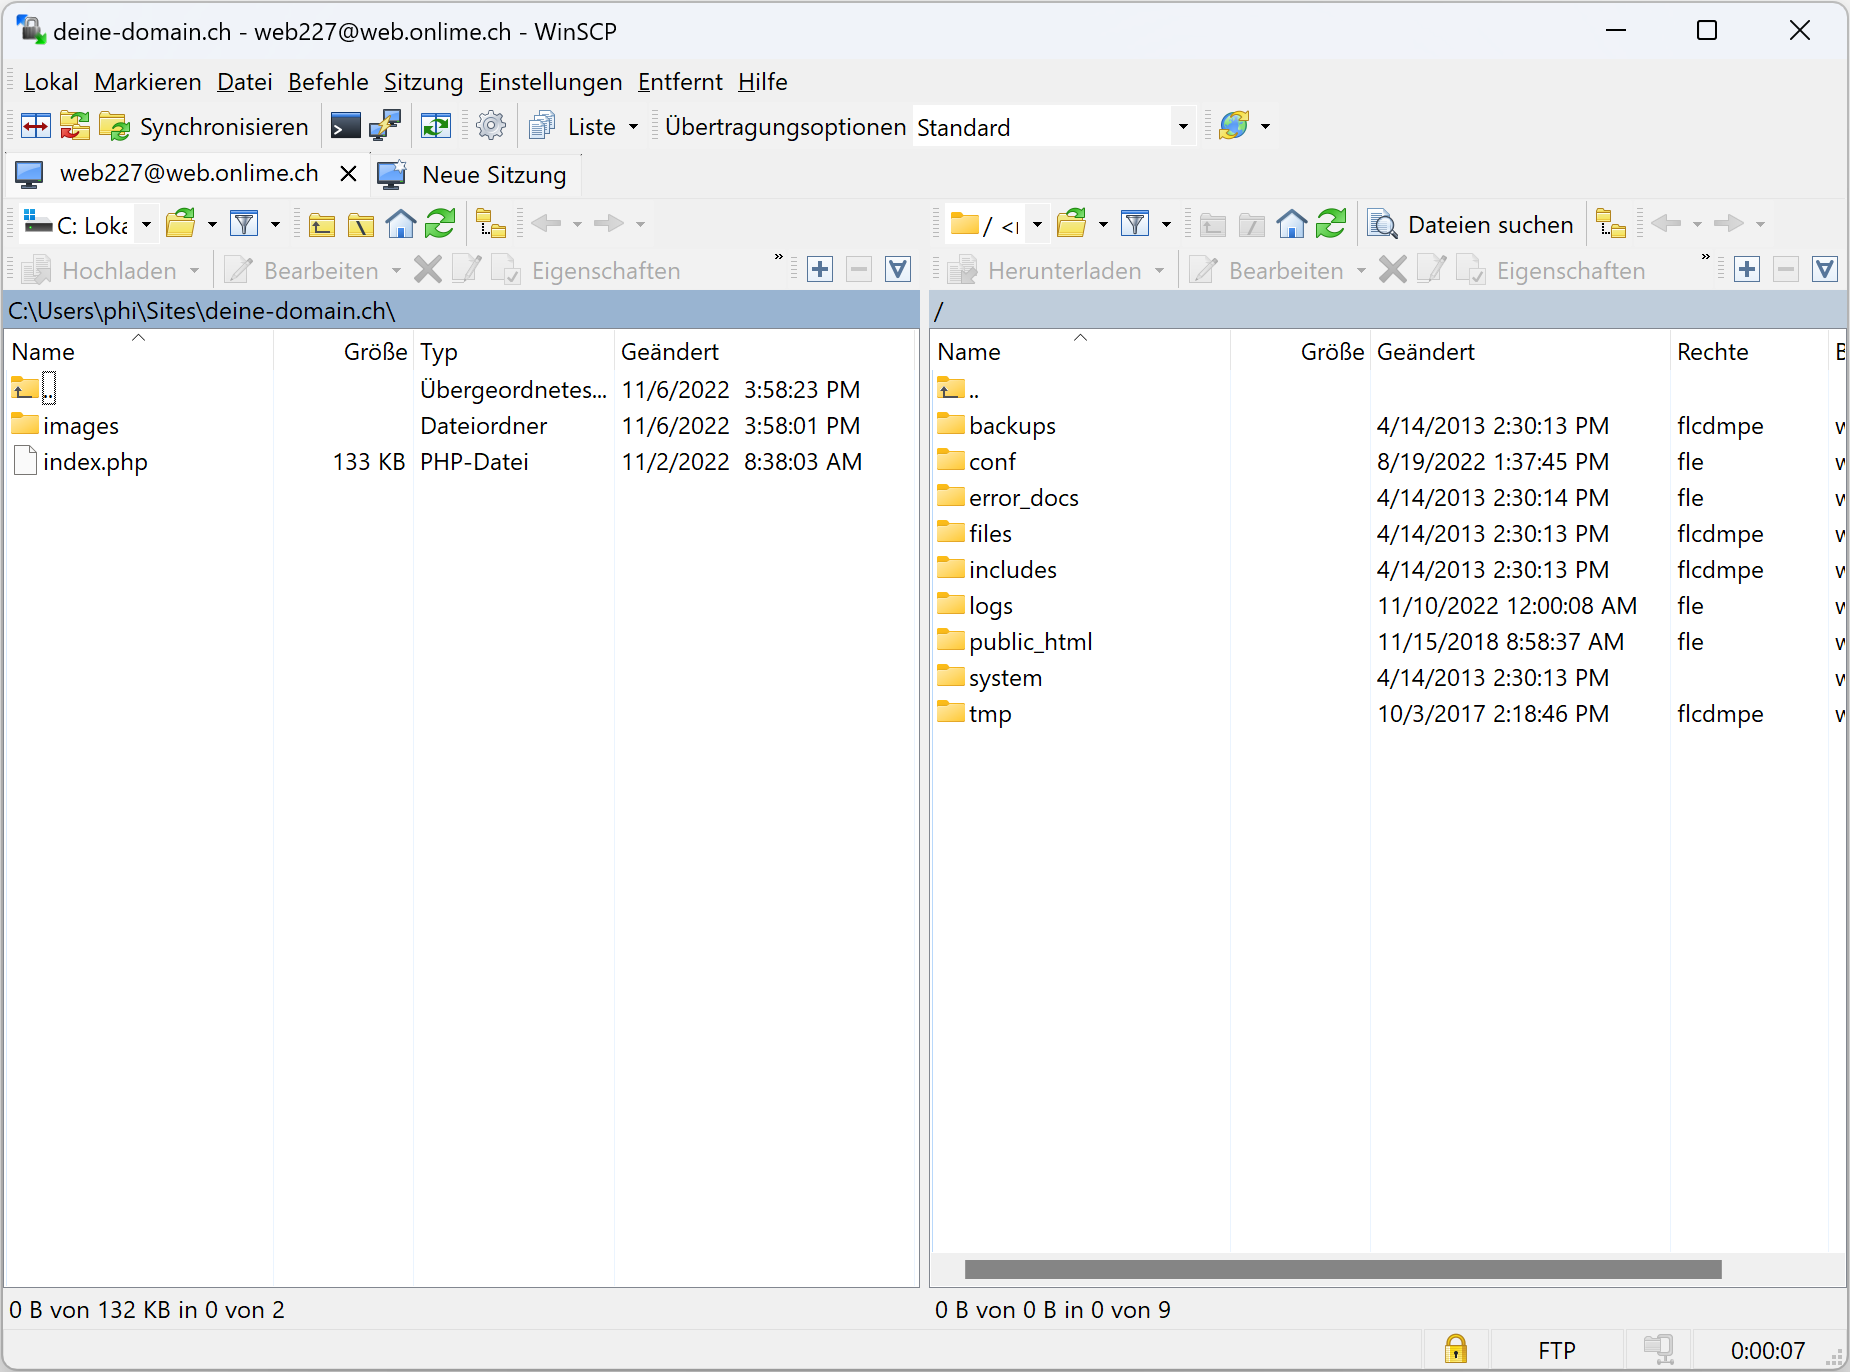
Task: Sort local panel by Größe column header
Action: 343,352
